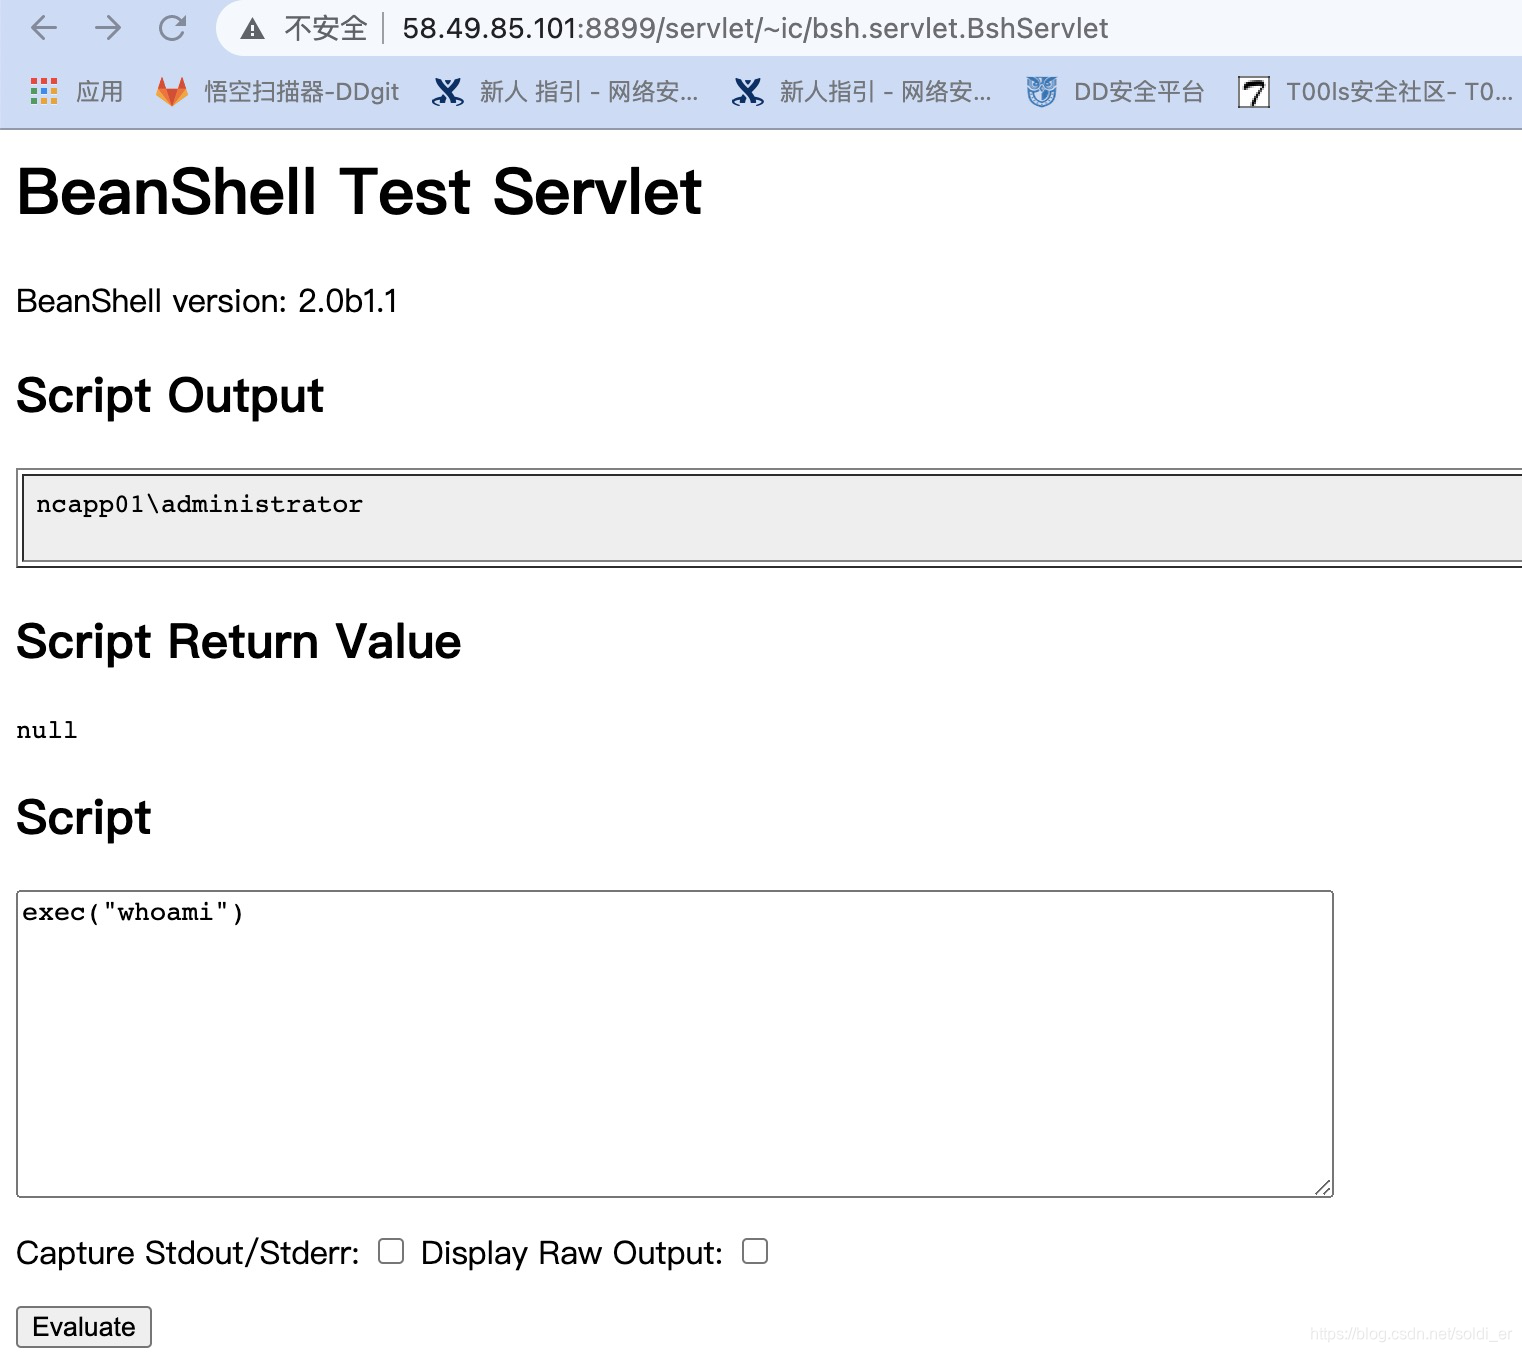
Task: Click the insecure site warning triangle icon
Action: 252,29
